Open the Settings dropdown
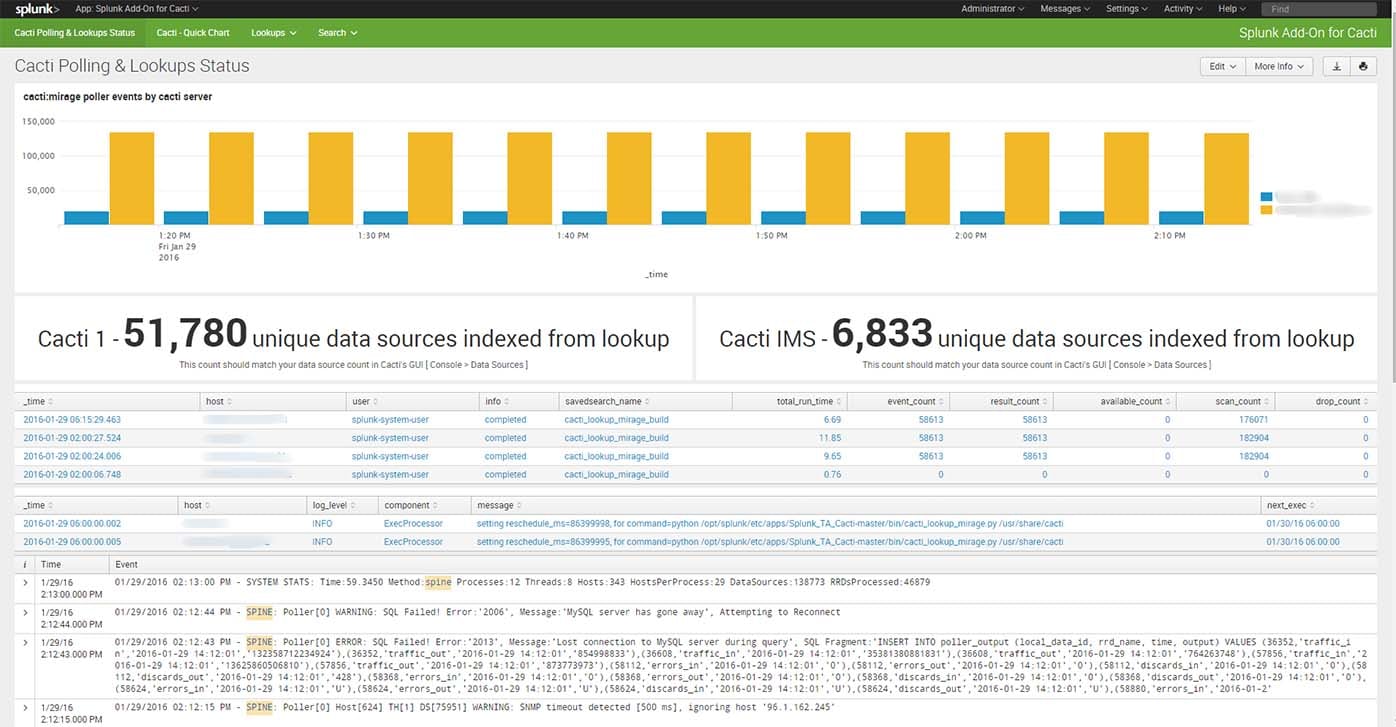Image resolution: width=1396 pixels, height=727 pixels. [x=1127, y=9]
